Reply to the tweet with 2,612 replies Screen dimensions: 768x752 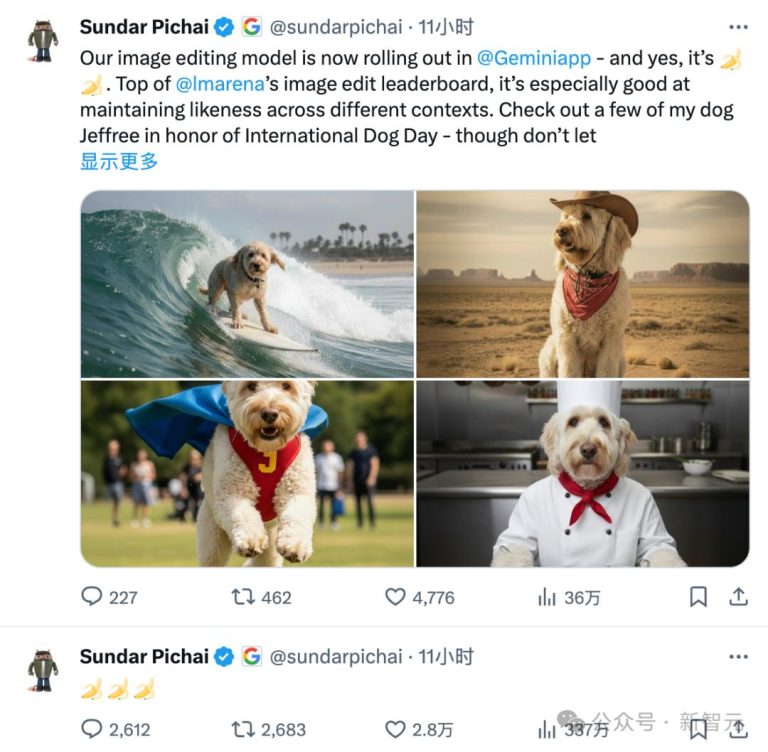(92, 729)
